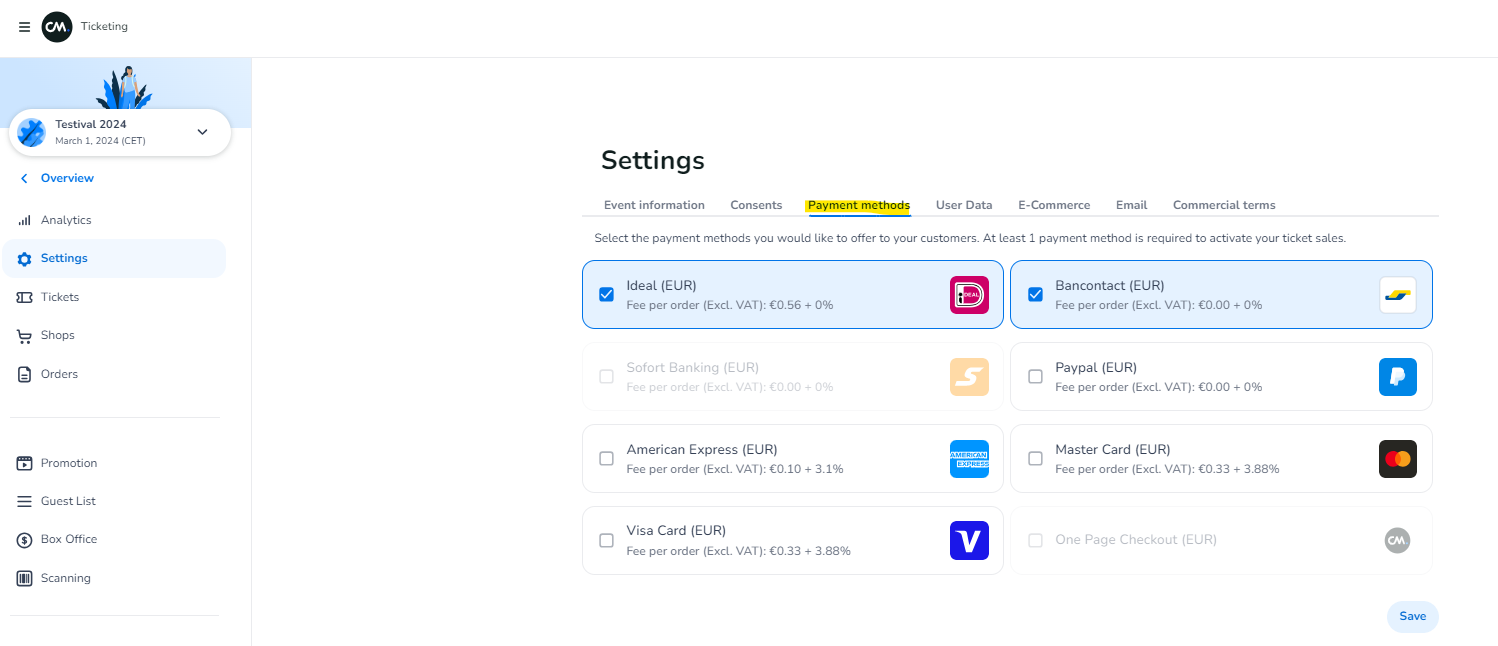Viewport: 1498px width, 646px height.
Task: Open the Guest List page
Action: [x=68, y=501]
